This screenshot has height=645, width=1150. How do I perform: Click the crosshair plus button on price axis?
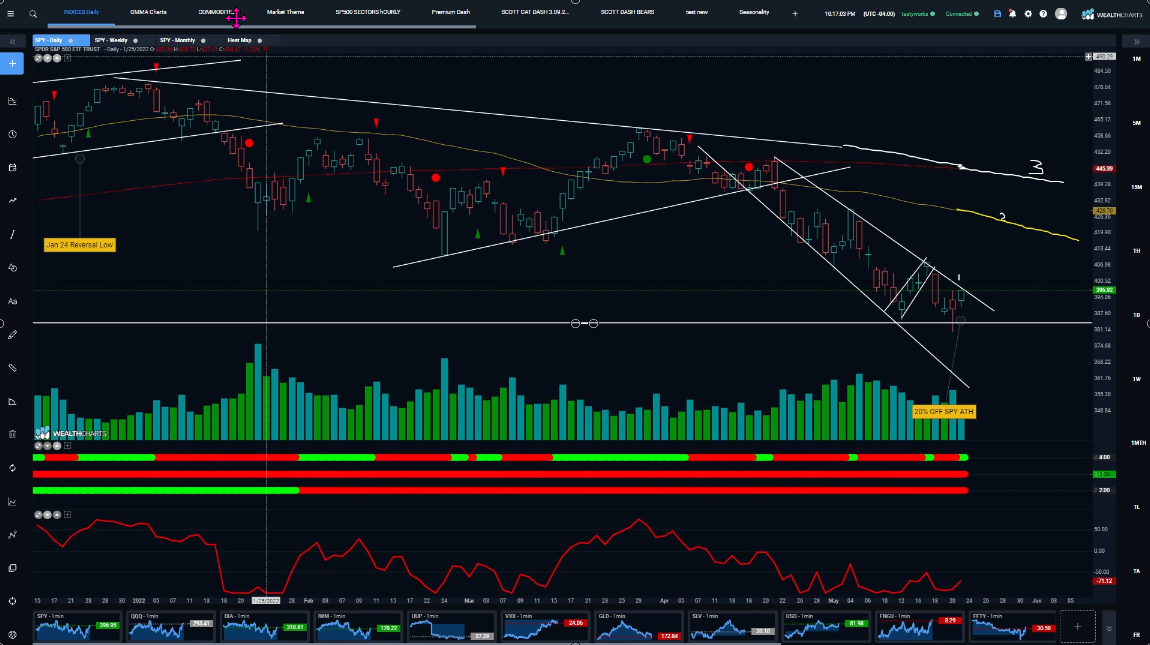[x=1088, y=57]
